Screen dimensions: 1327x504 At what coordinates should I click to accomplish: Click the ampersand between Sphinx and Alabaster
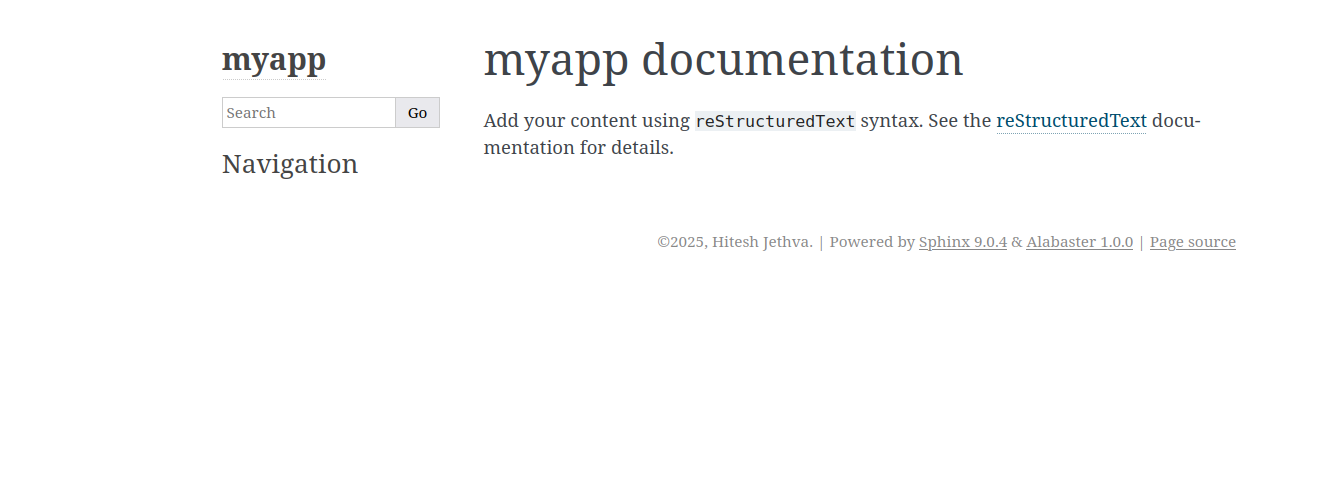click(1016, 242)
